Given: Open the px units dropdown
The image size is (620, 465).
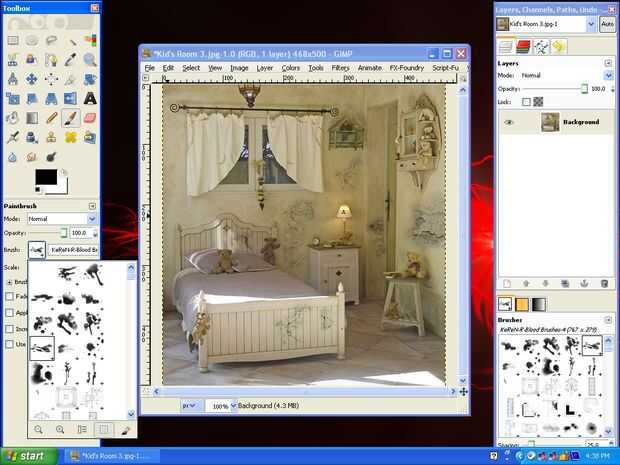Looking at the screenshot, I should click(190, 406).
